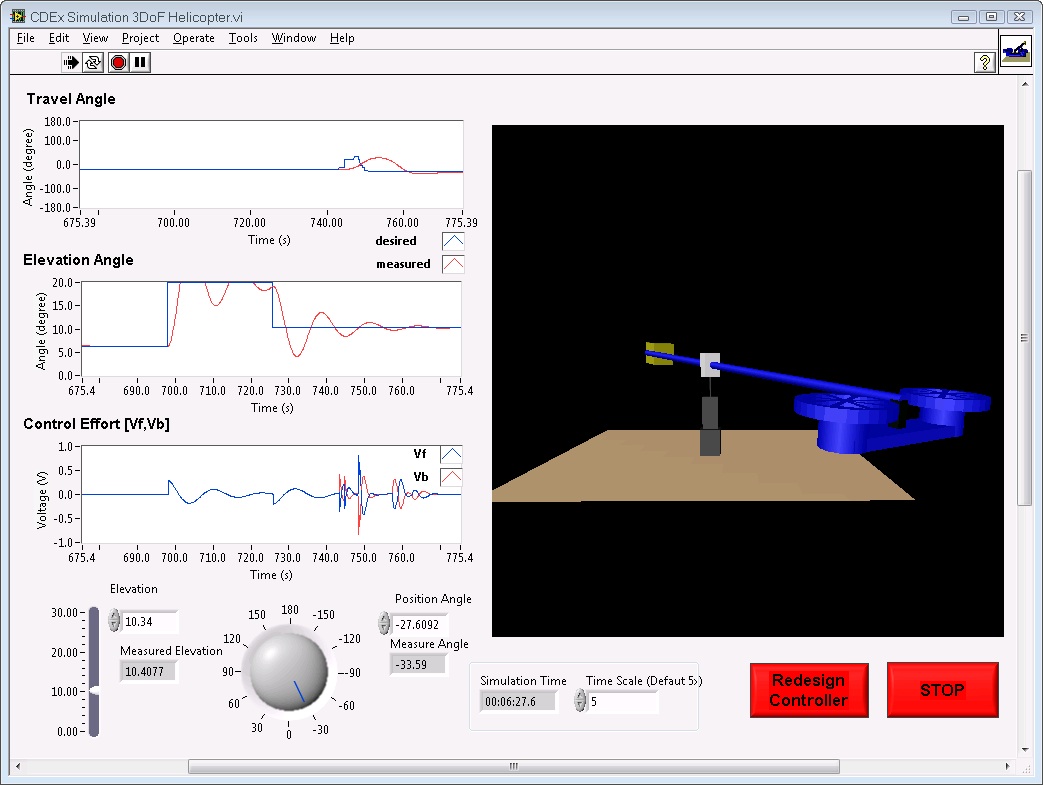Click the Vf plot legend swatch
The image size is (1043, 785).
[451, 455]
